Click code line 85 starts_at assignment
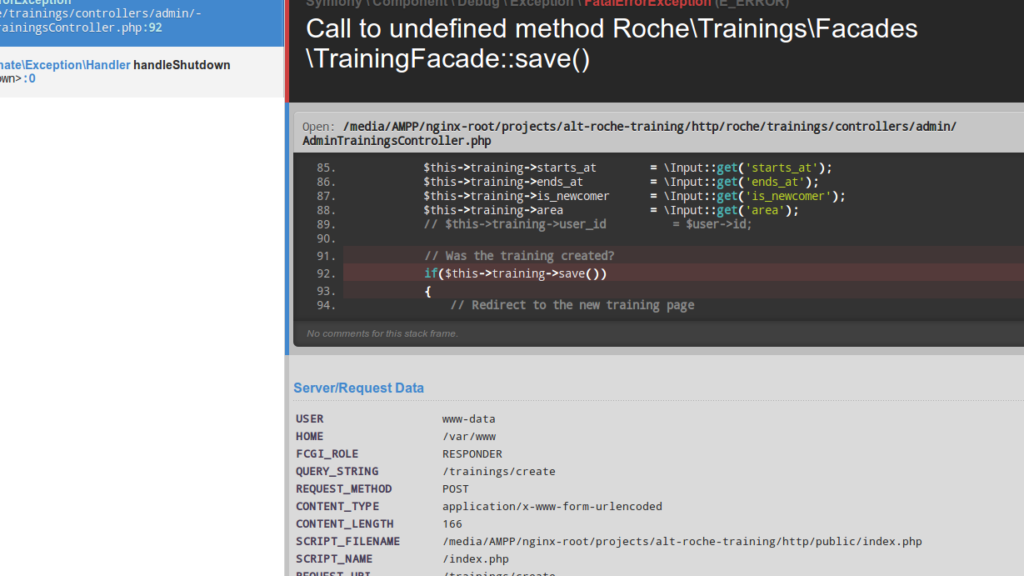The image size is (1024, 576). 628,168
